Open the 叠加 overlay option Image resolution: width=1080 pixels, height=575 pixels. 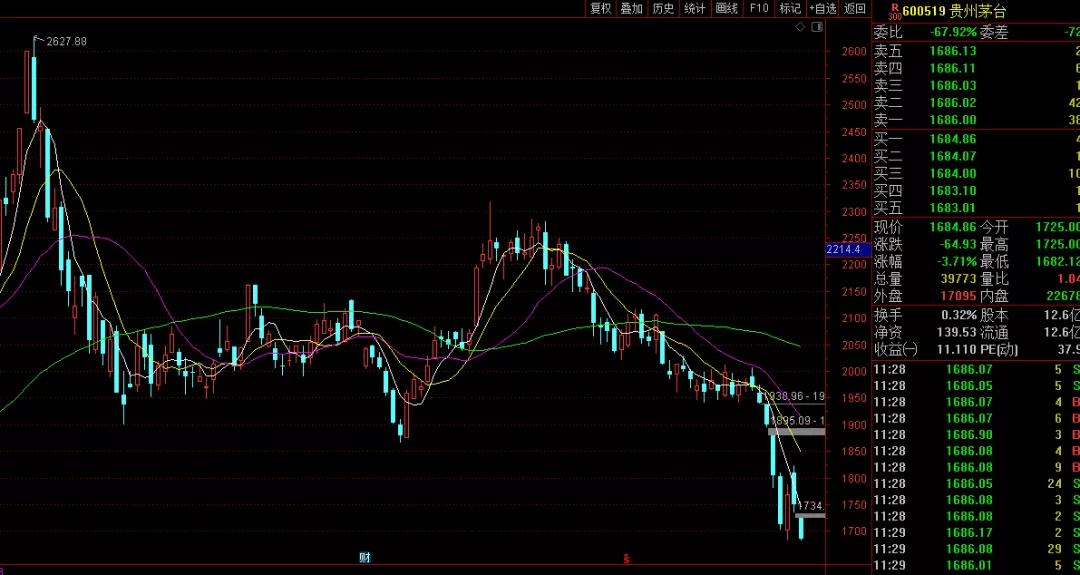pyautogui.click(x=631, y=8)
